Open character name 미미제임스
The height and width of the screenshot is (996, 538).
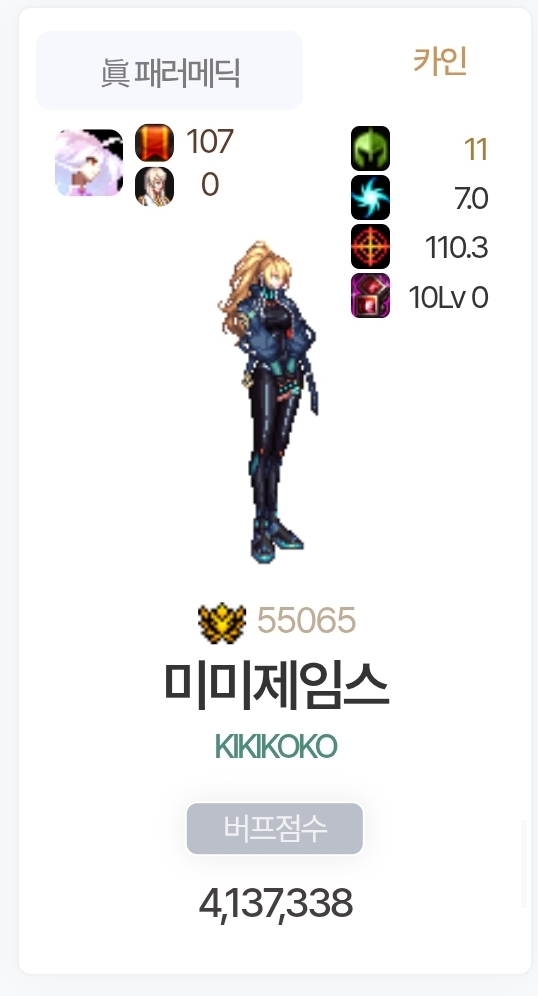pyautogui.click(x=276, y=686)
